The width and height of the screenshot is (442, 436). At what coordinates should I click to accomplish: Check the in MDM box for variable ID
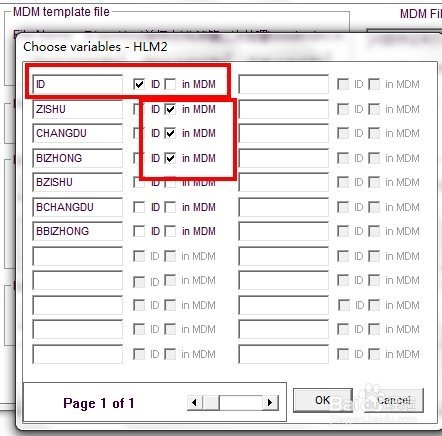pyautogui.click(x=170, y=84)
